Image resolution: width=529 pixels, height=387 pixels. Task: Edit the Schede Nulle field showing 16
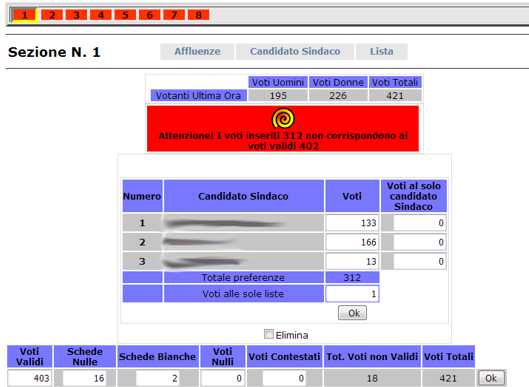(x=84, y=378)
